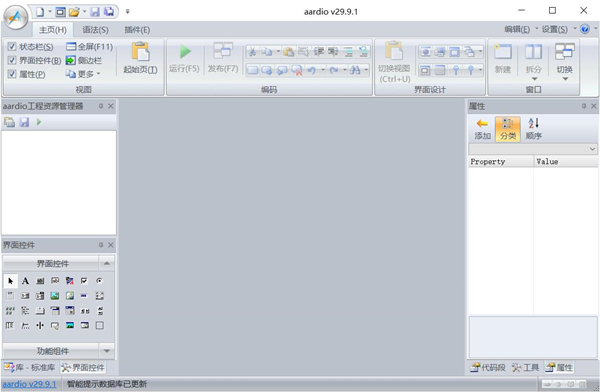The image size is (600, 392).
Task: Select the text label 'A' control tool
Action: pyautogui.click(x=25, y=281)
